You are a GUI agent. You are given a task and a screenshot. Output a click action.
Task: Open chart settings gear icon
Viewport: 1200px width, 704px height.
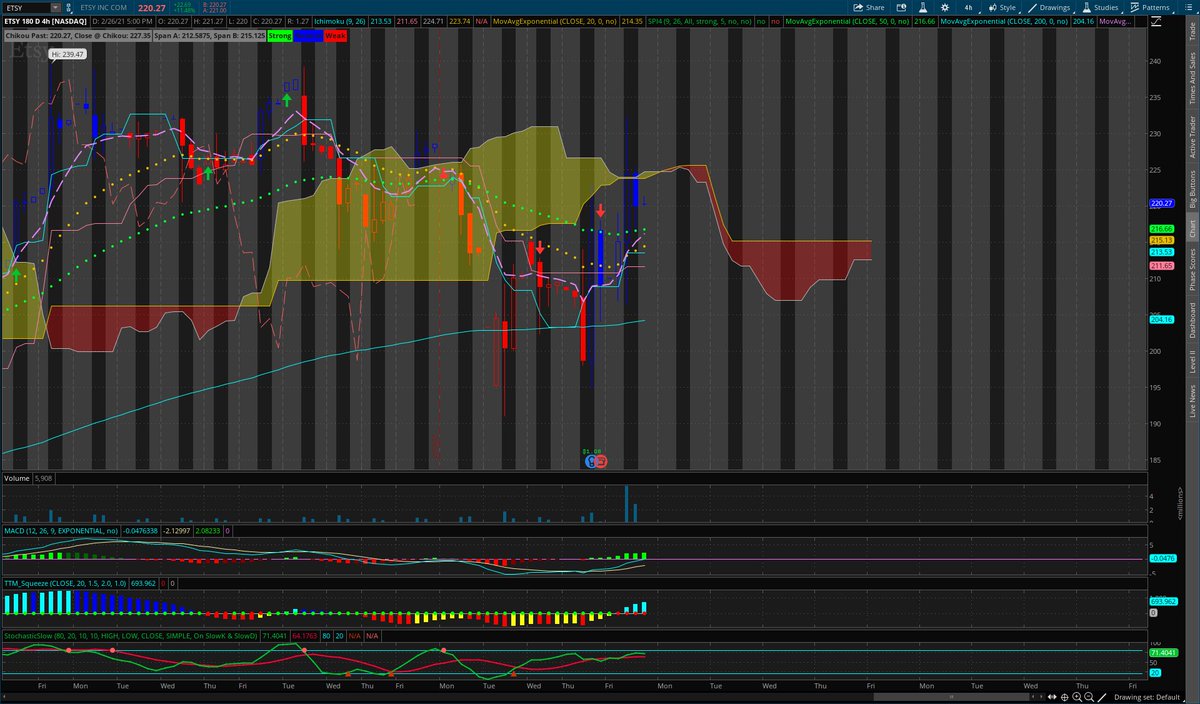coord(945,7)
